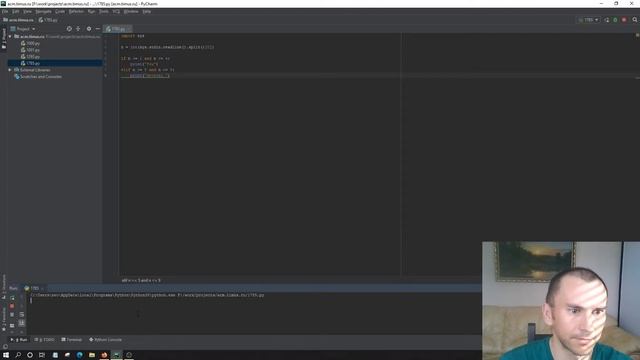Open the Refactor menu
The height and width of the screenshot is (360, 640).
(x=76, y=11)
